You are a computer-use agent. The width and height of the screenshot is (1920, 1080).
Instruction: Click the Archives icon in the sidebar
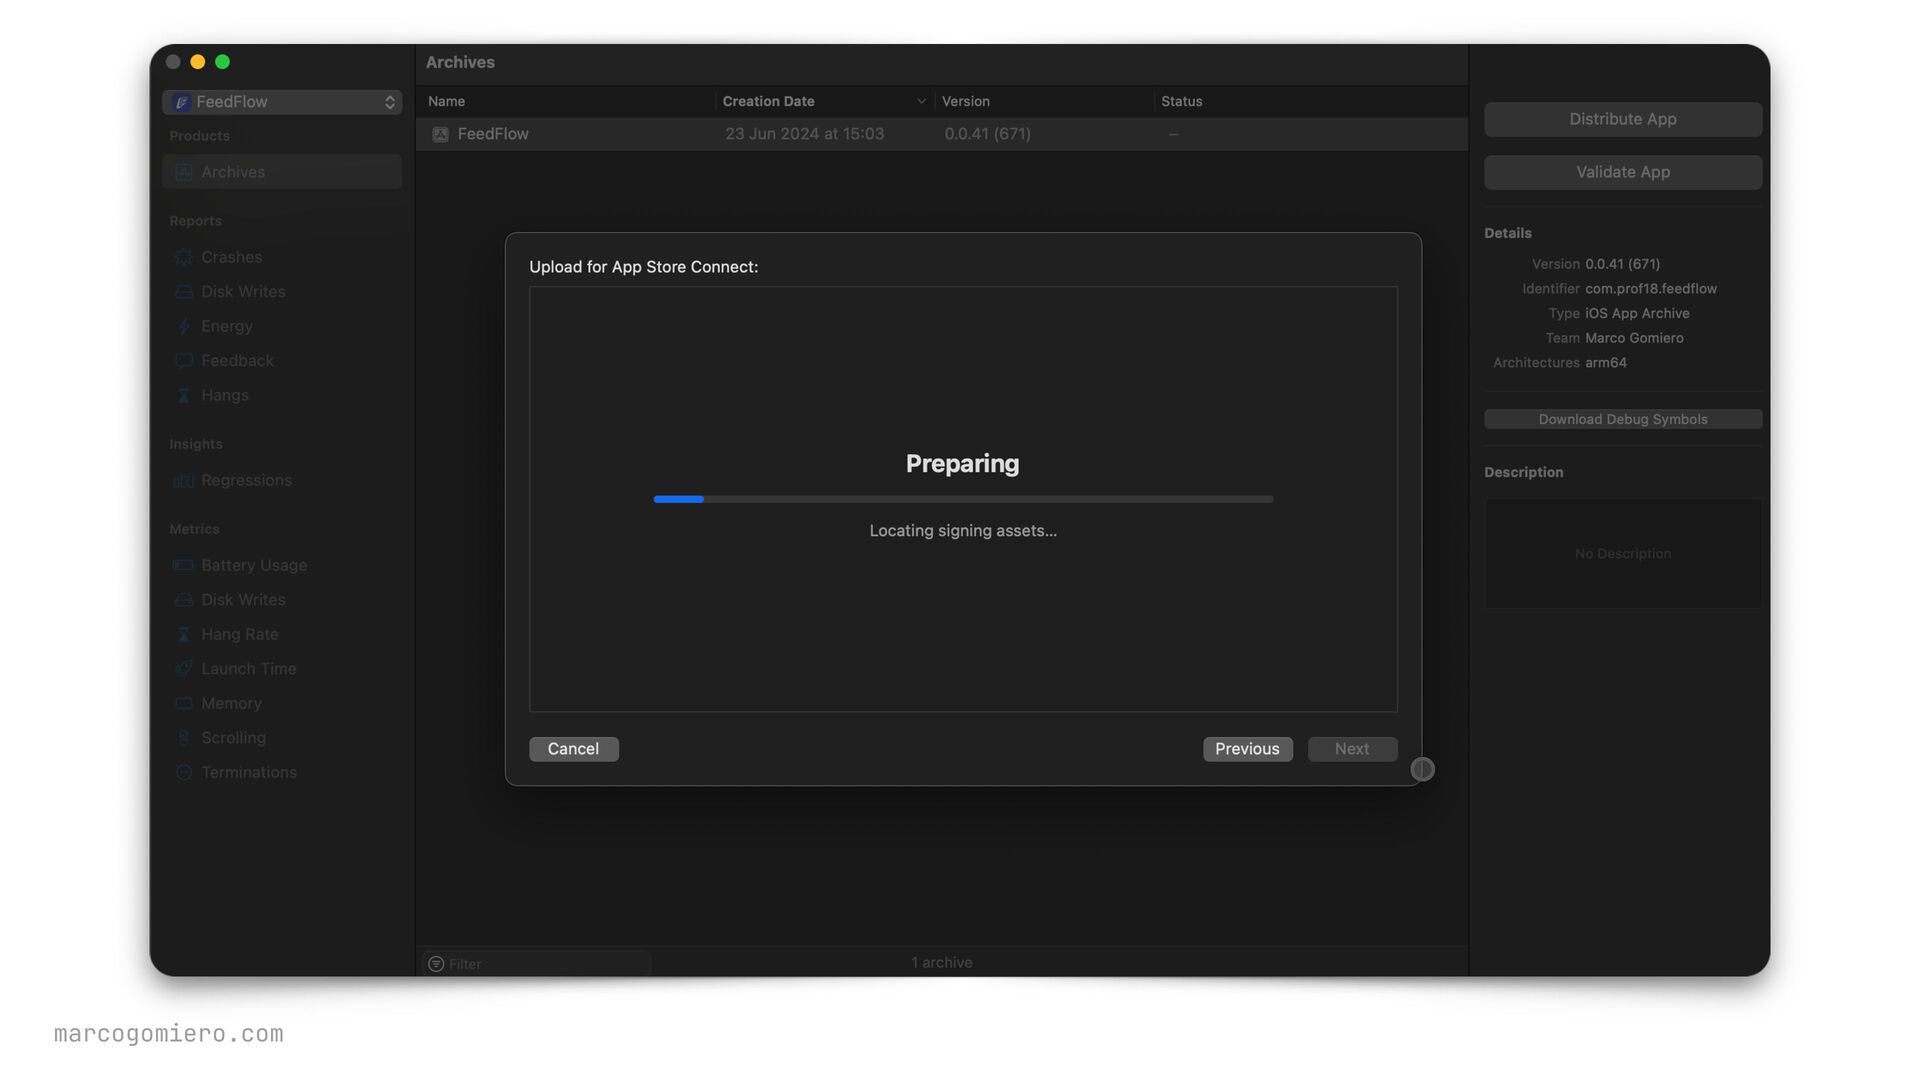(x=184, y=172)
